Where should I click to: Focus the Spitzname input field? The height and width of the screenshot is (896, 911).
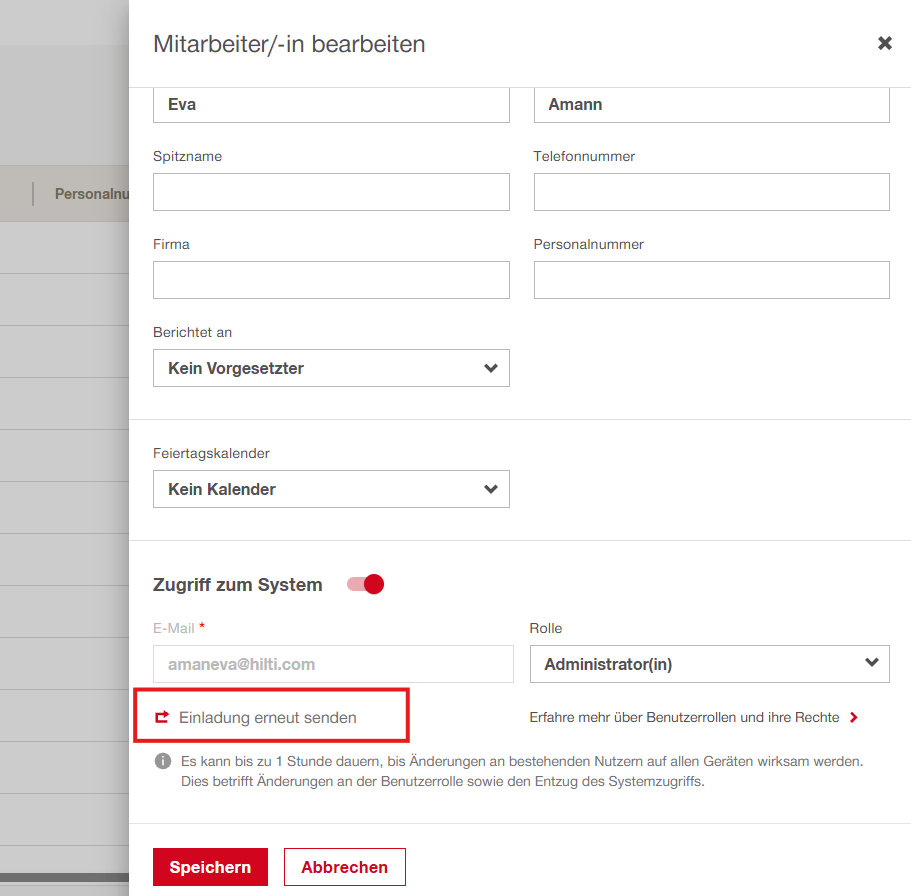click(331, 192)
